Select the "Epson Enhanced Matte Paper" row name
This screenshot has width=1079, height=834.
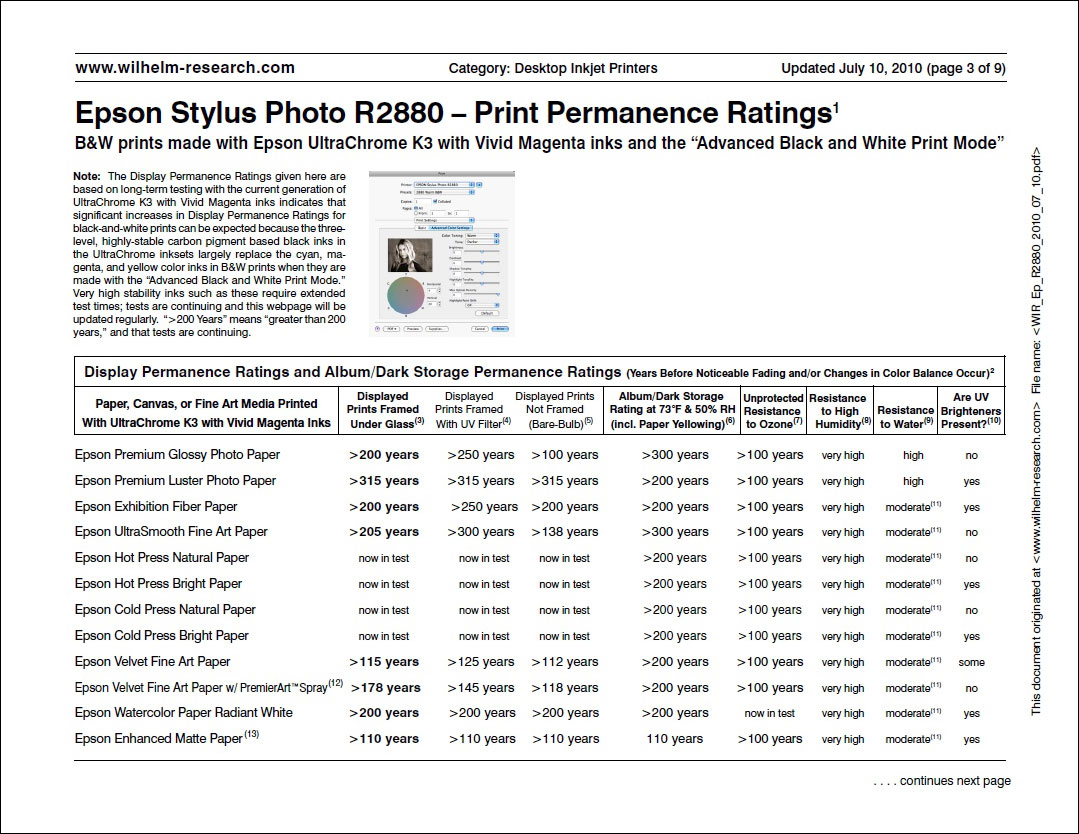(167, 738)
